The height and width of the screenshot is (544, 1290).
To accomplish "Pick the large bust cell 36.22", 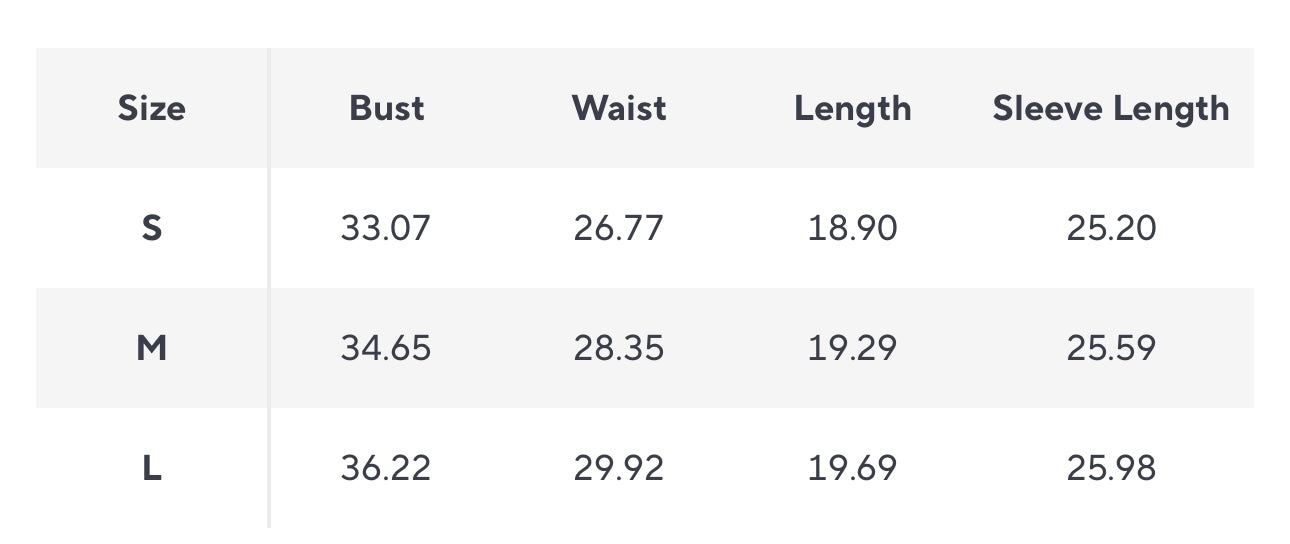I will [385, 468].
